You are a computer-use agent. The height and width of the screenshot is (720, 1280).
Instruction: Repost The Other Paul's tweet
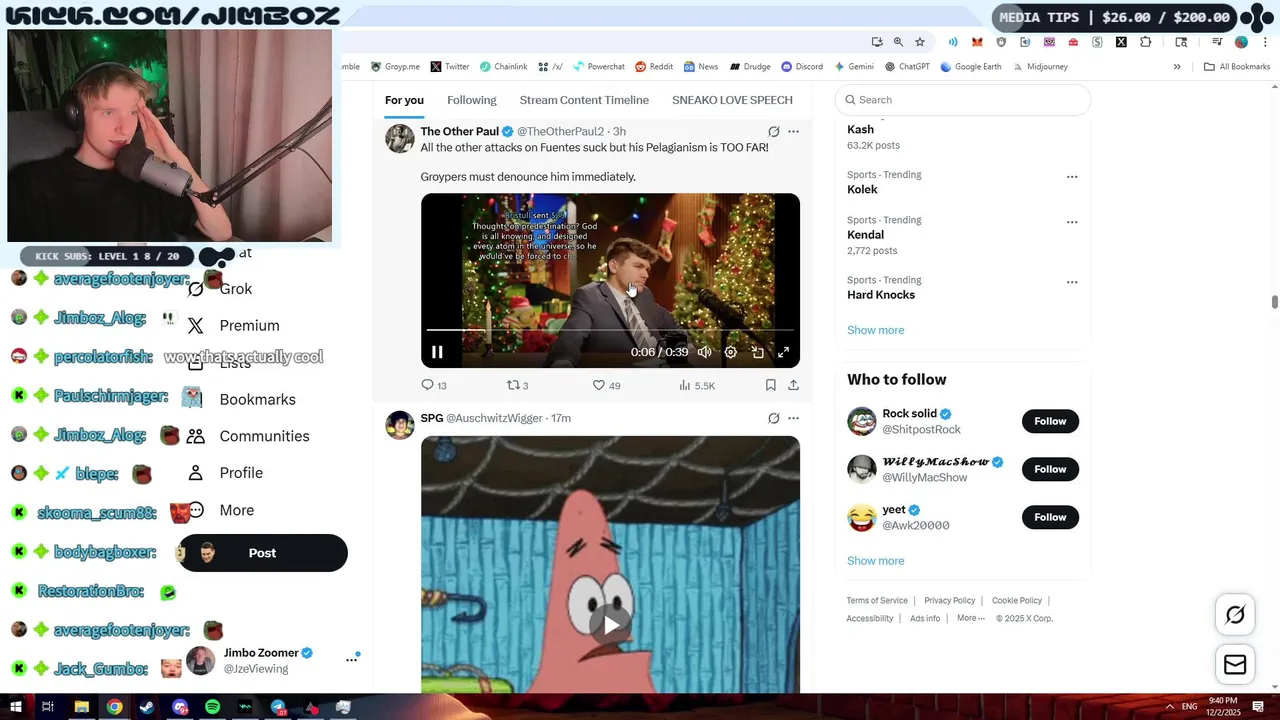point(514,385)
